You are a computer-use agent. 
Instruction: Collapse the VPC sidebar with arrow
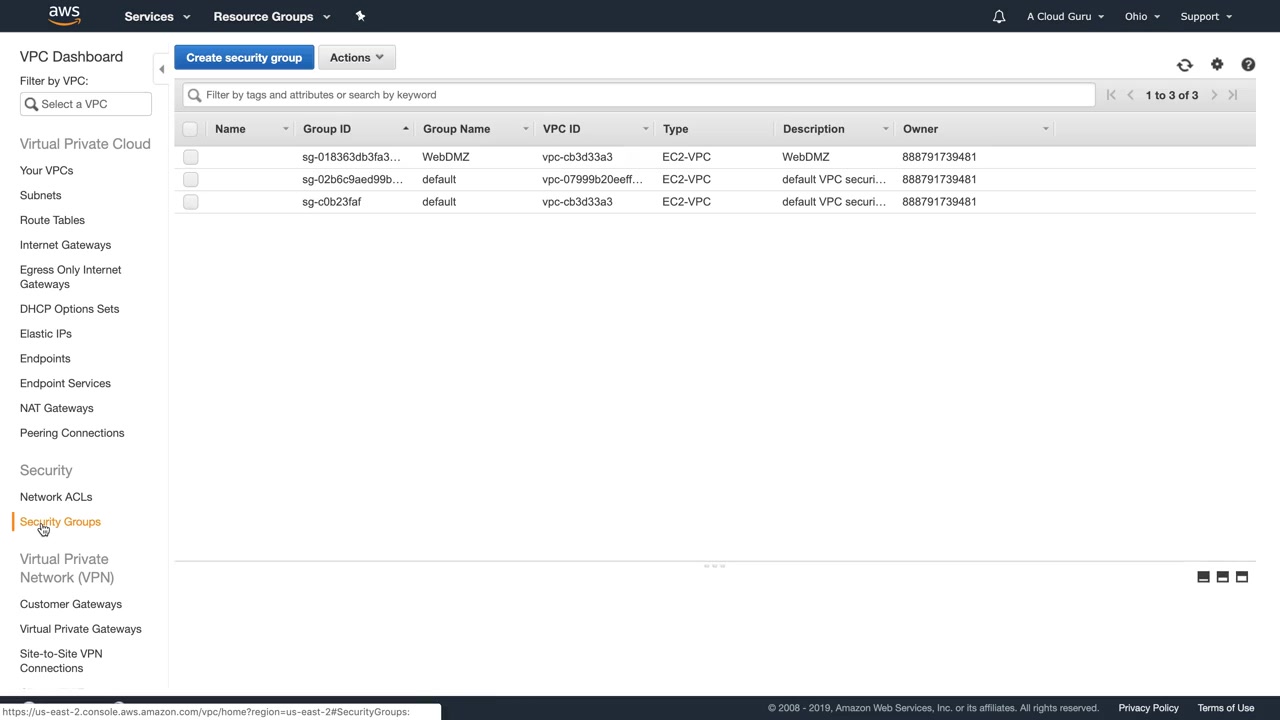161,69
